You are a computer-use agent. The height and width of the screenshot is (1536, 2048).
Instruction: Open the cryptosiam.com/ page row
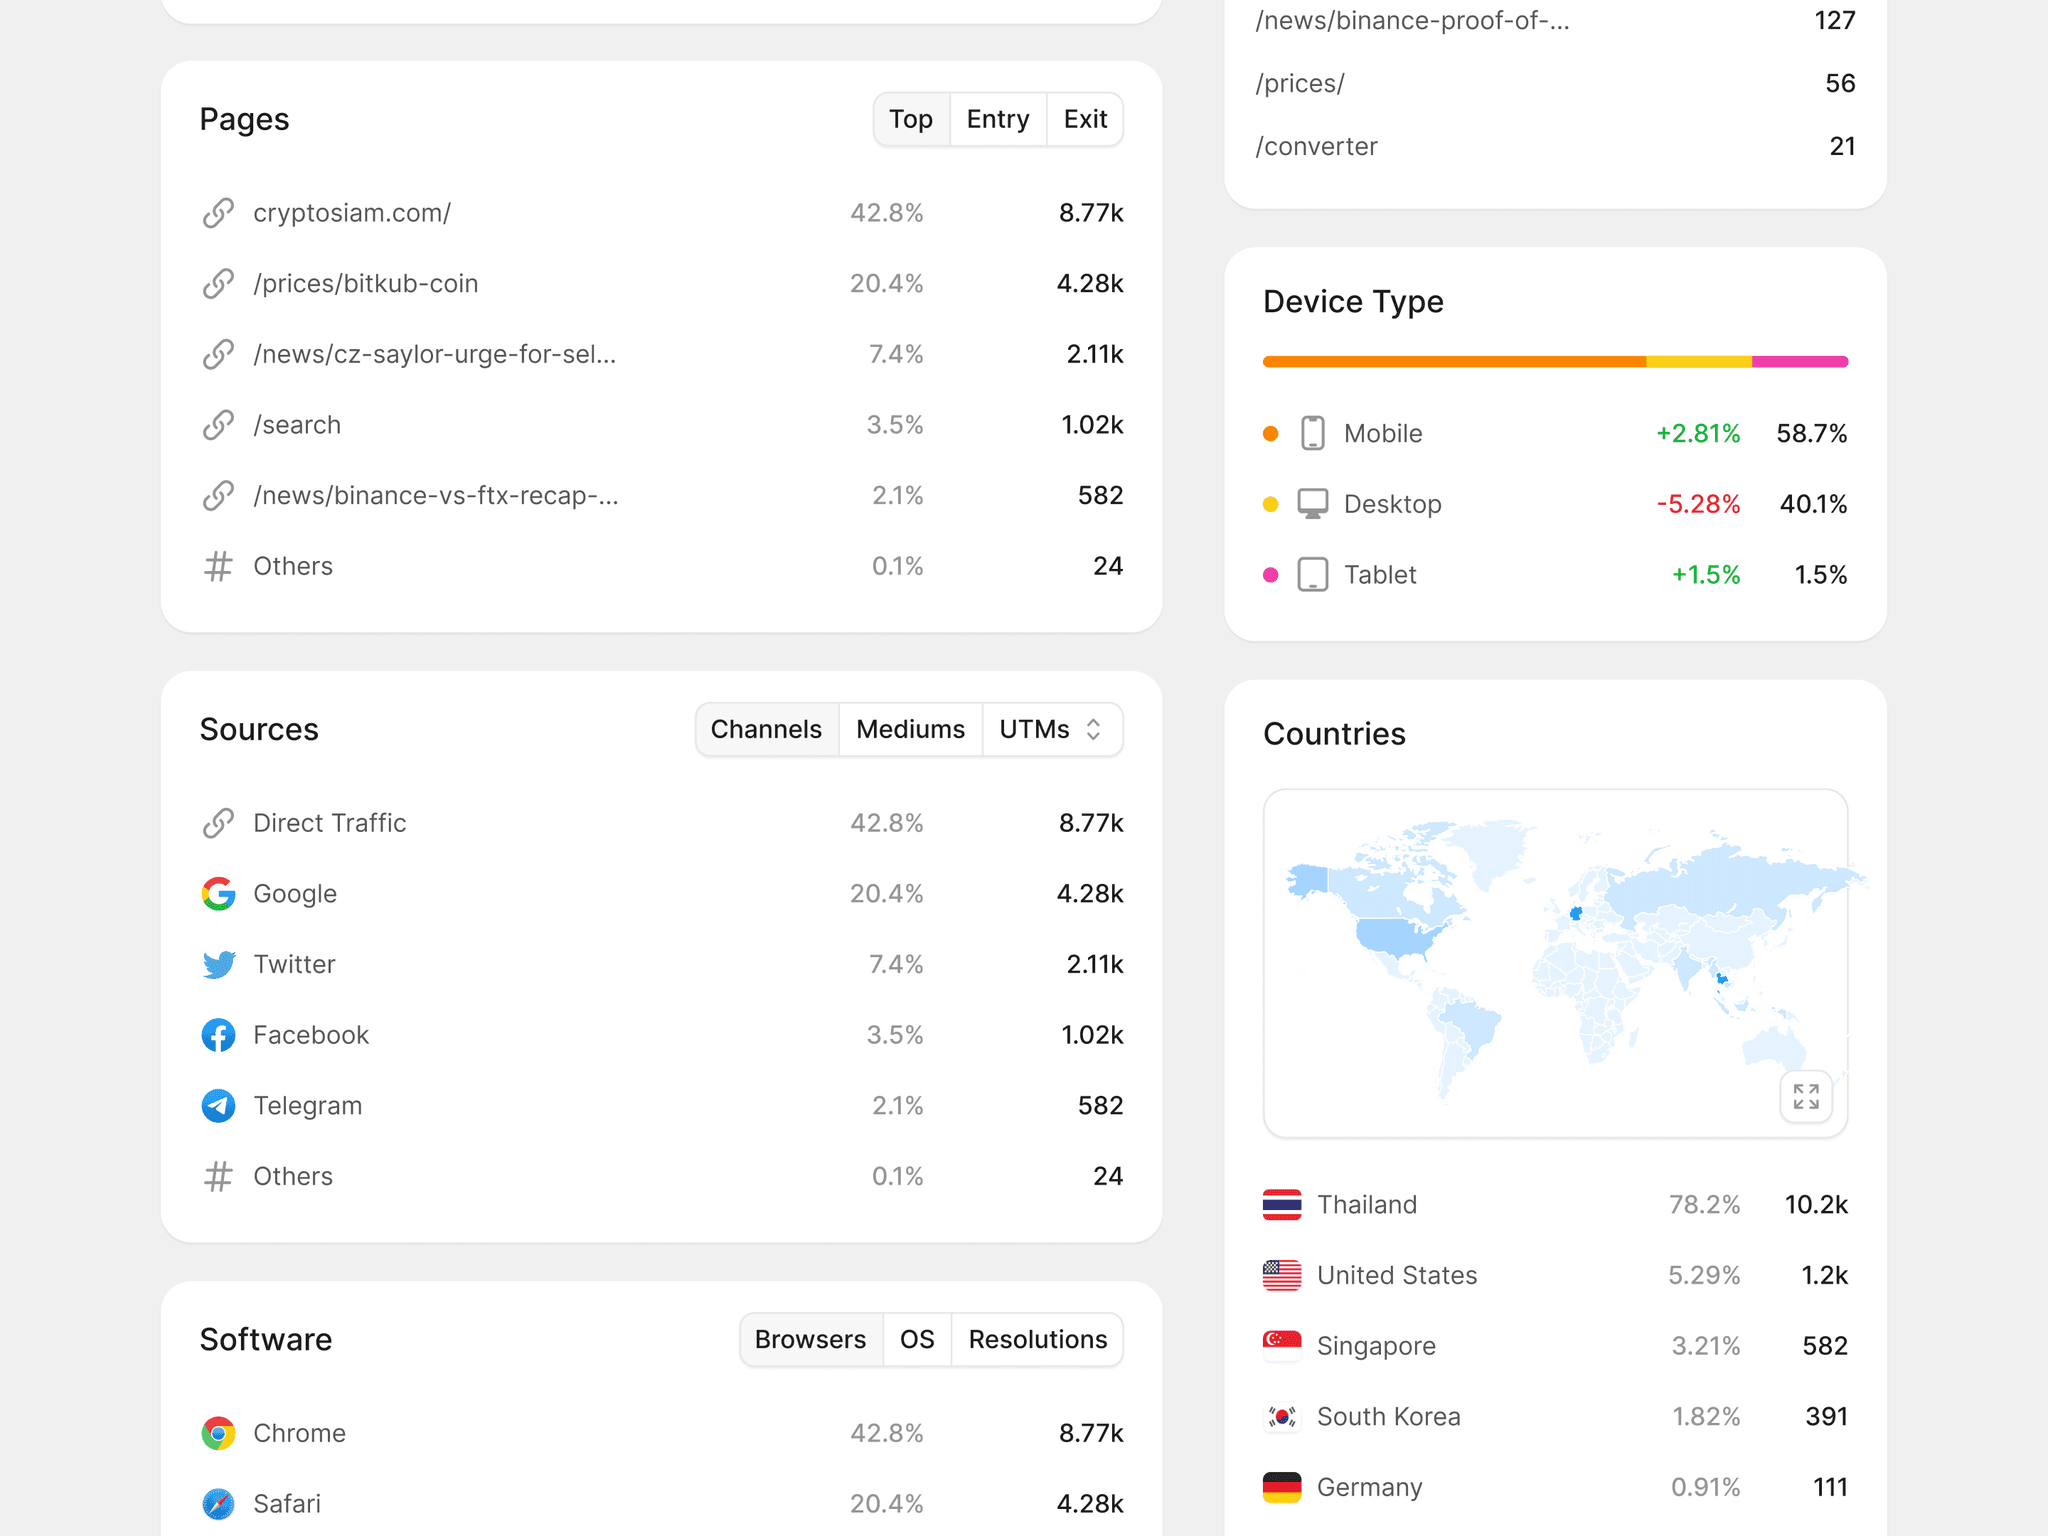point(352,213)
